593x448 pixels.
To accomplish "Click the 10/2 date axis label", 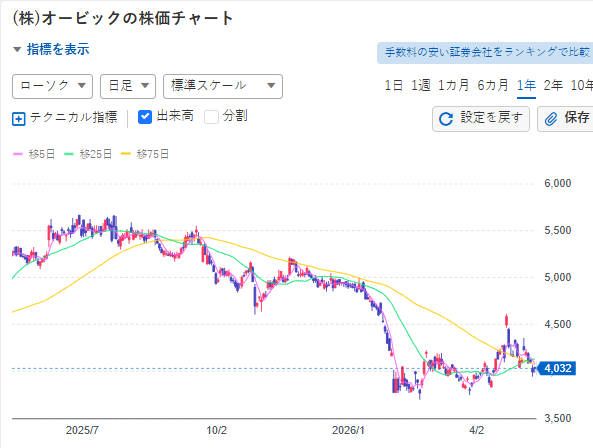I will click(x=217, y=430).
